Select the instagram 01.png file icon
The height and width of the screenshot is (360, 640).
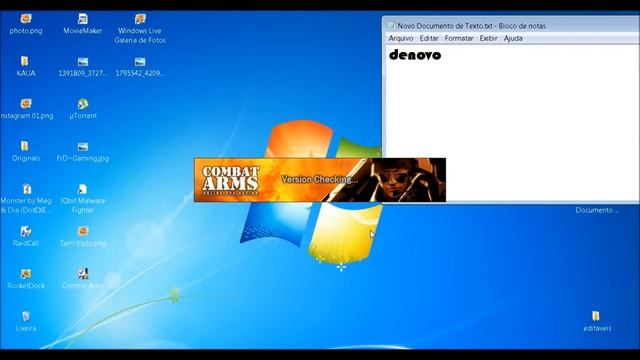[26, 104]
